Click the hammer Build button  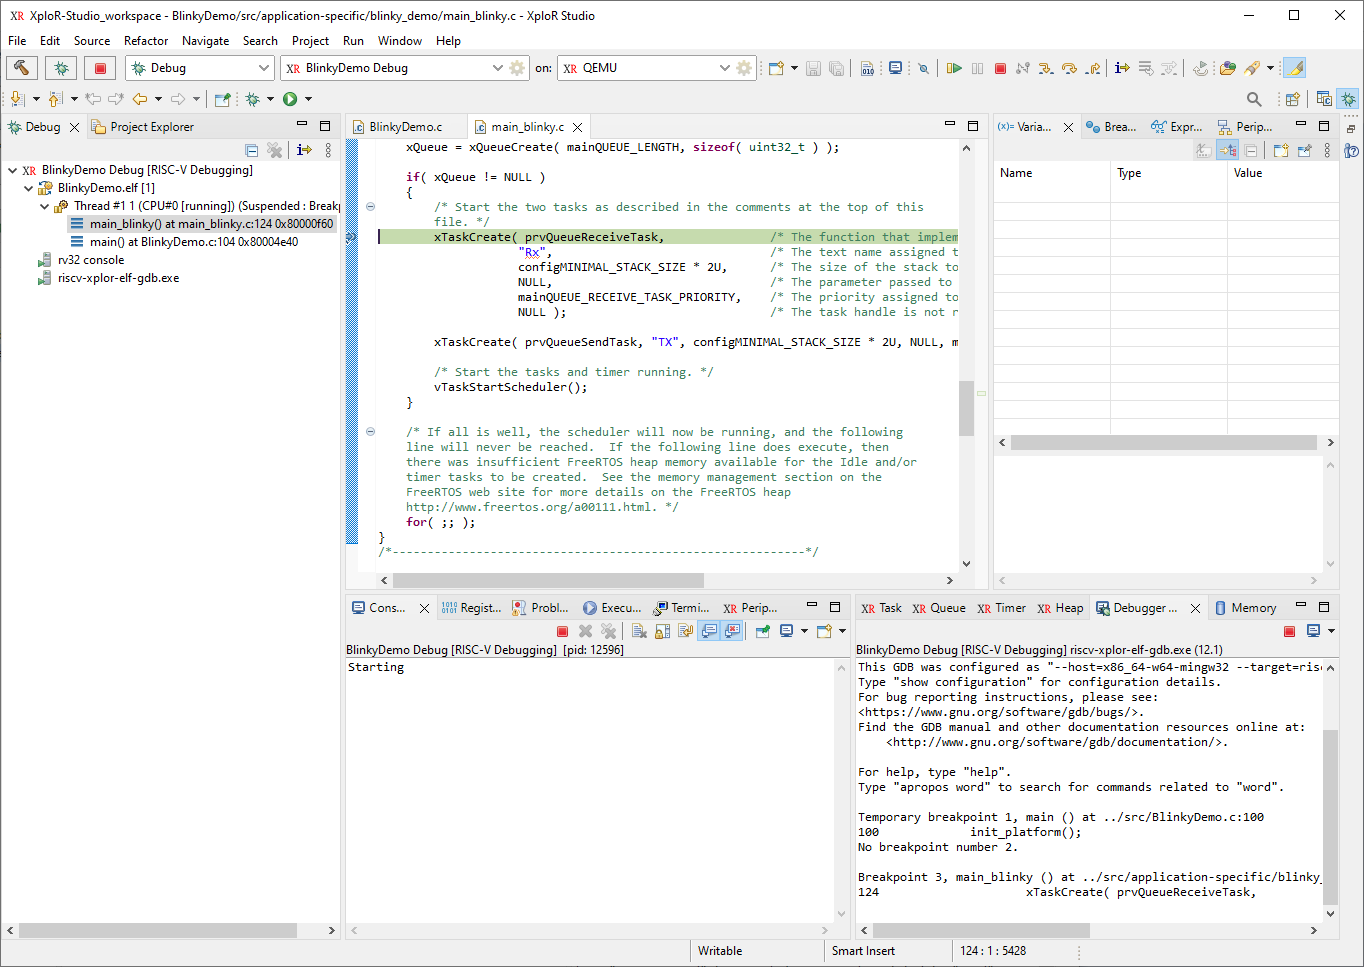click(22, 68)
